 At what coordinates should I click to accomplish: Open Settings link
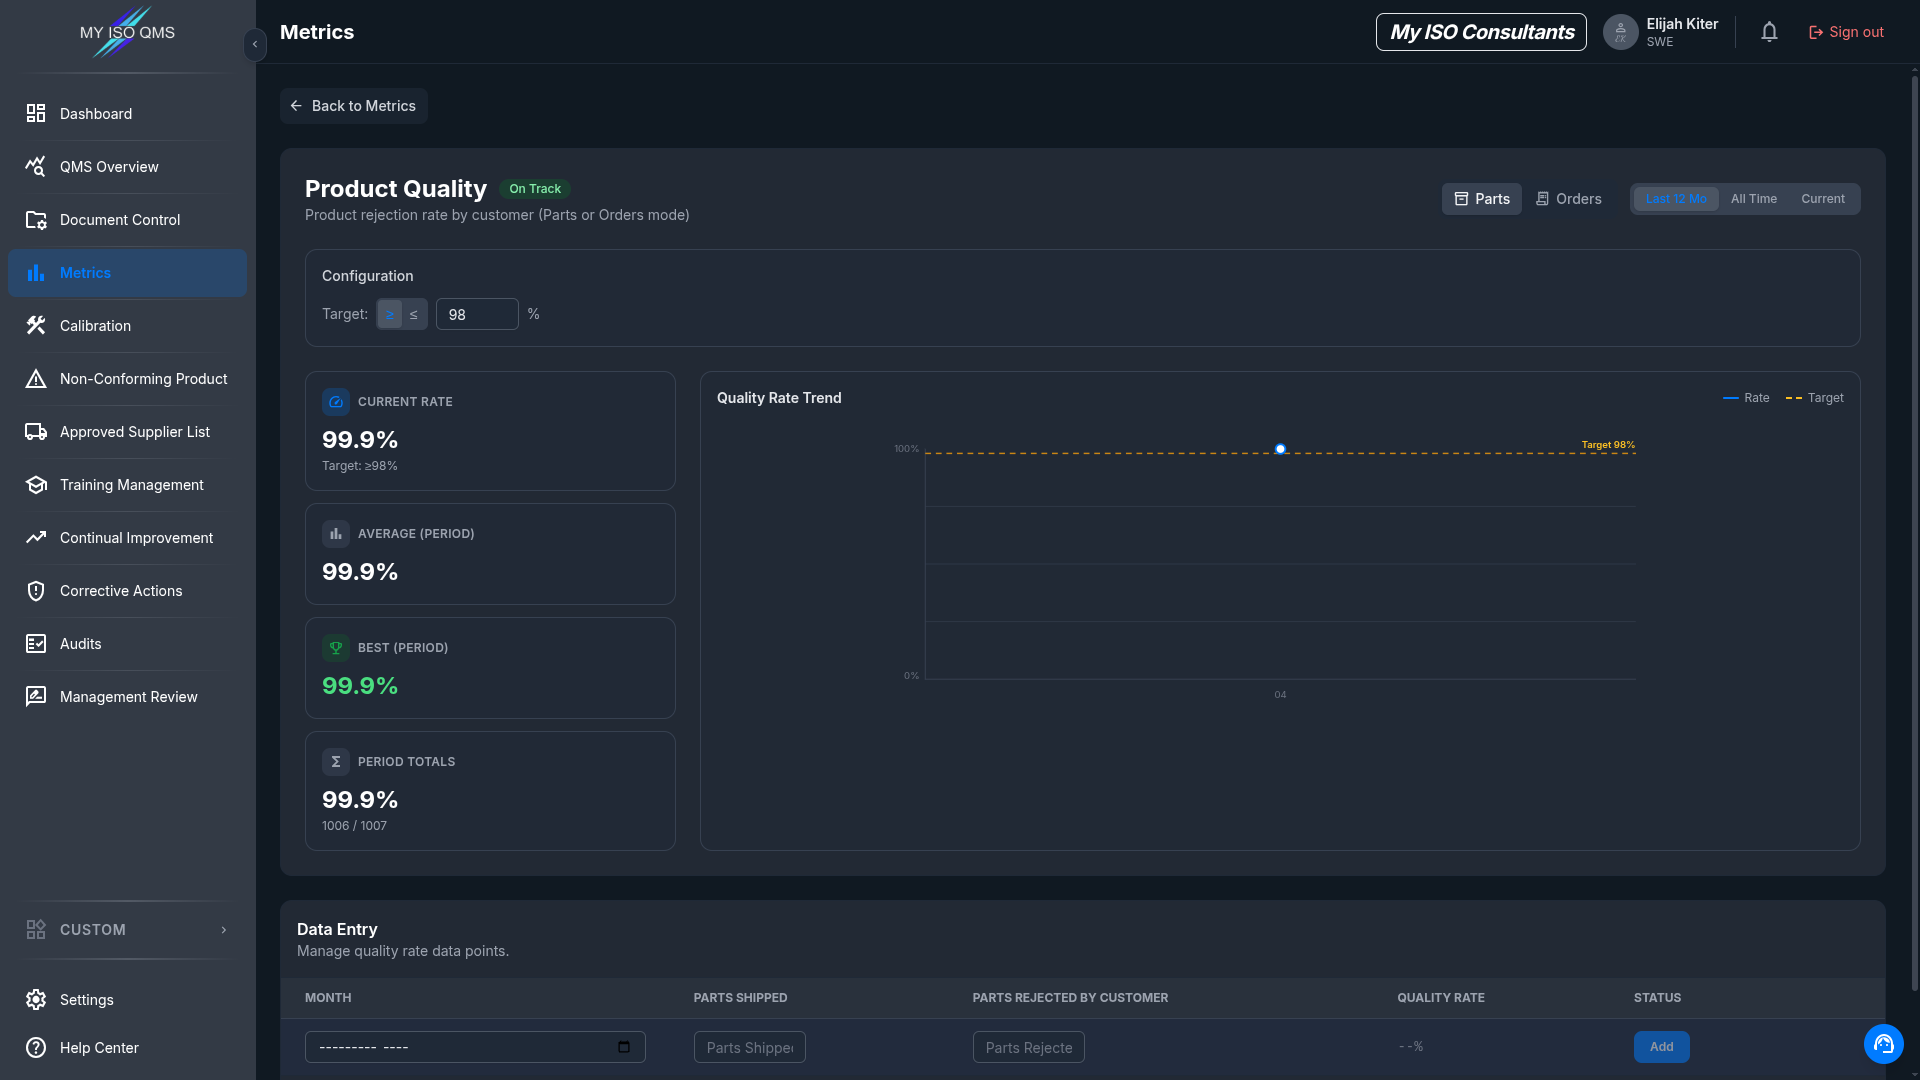click(x=128, y=1000)
